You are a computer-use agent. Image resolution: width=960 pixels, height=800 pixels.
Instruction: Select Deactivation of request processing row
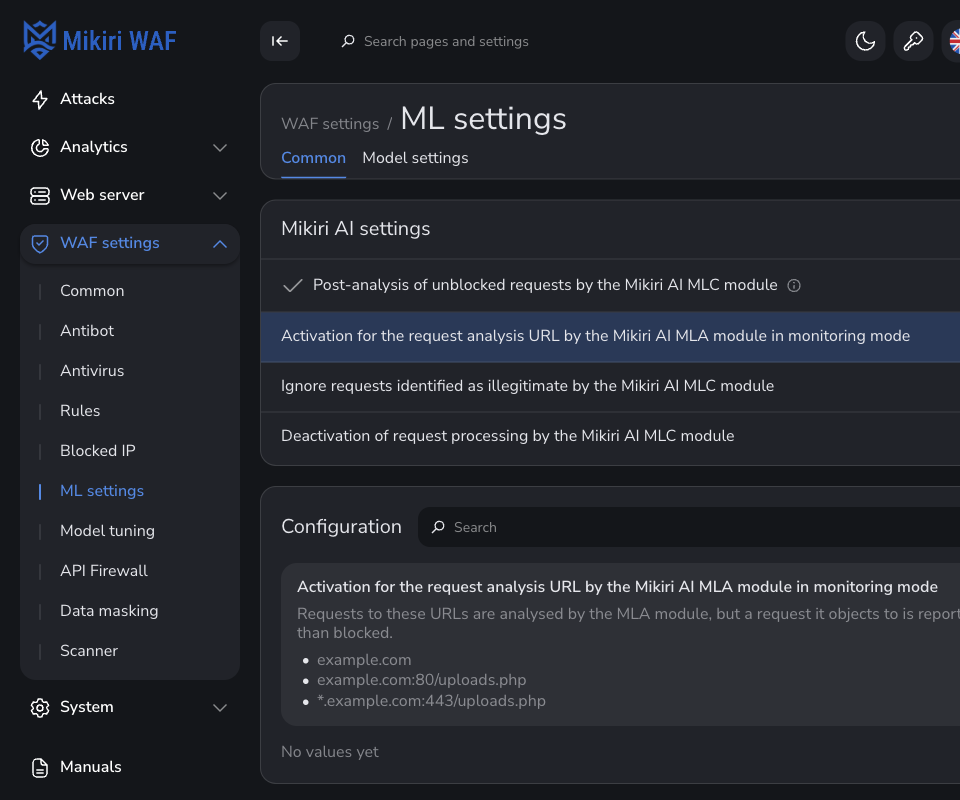(610, 436)
